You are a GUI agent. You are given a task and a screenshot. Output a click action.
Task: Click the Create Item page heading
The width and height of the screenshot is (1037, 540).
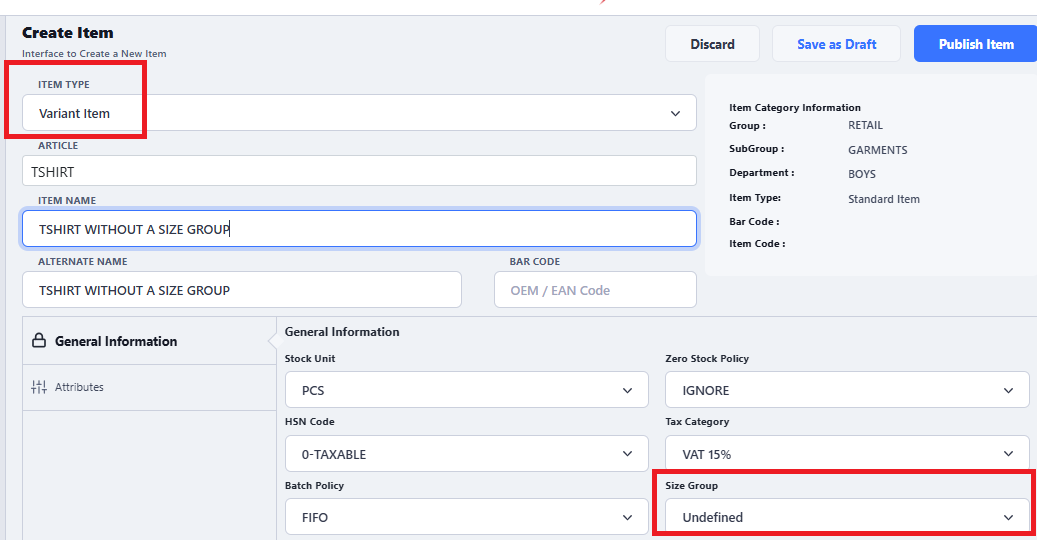[68, 33]
